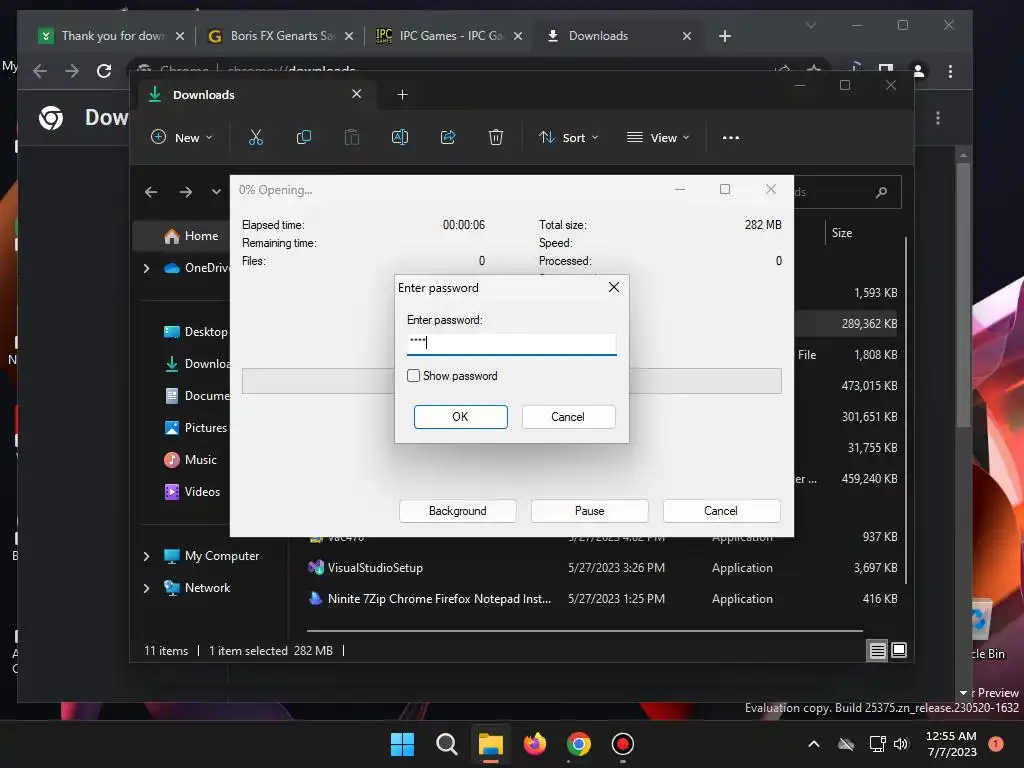Open File Explorer from the taskbar
Image resolution: width=1024 pixels, height=768 pixels.
(x=490, y=744)
